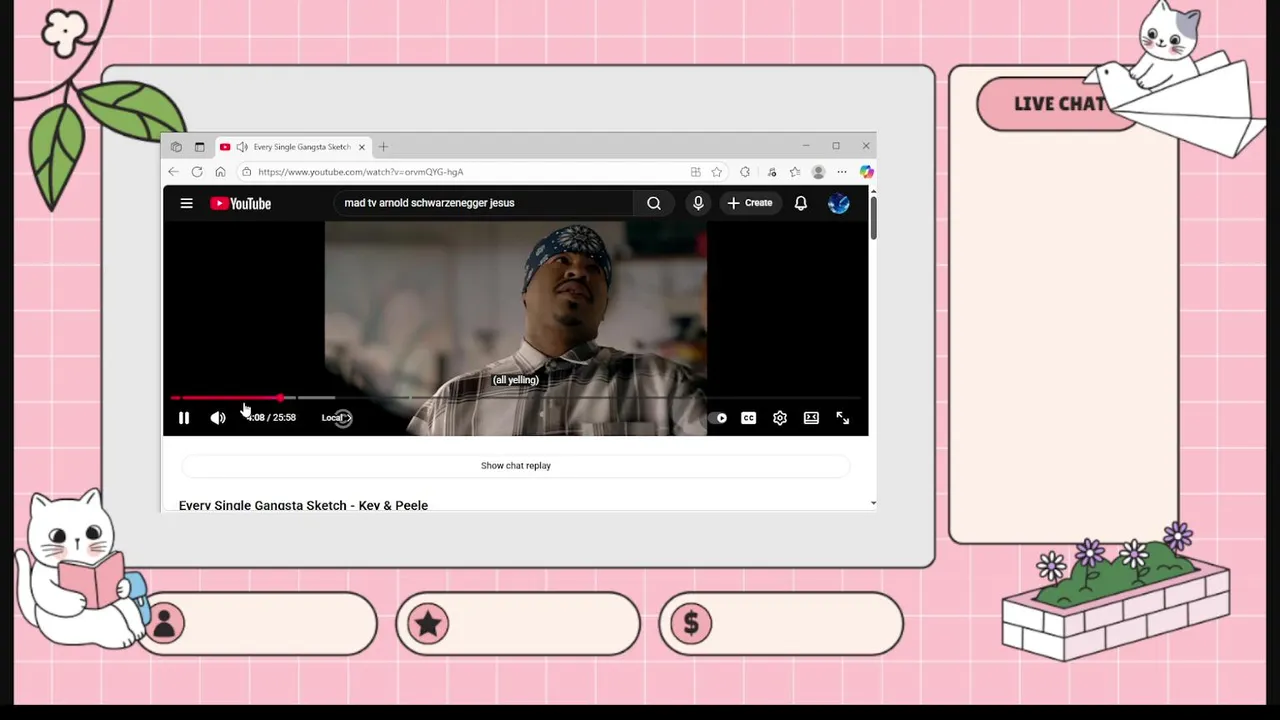The image size is (1280, 720).
Task: Go to the browser home page
Action: (220, 172)
